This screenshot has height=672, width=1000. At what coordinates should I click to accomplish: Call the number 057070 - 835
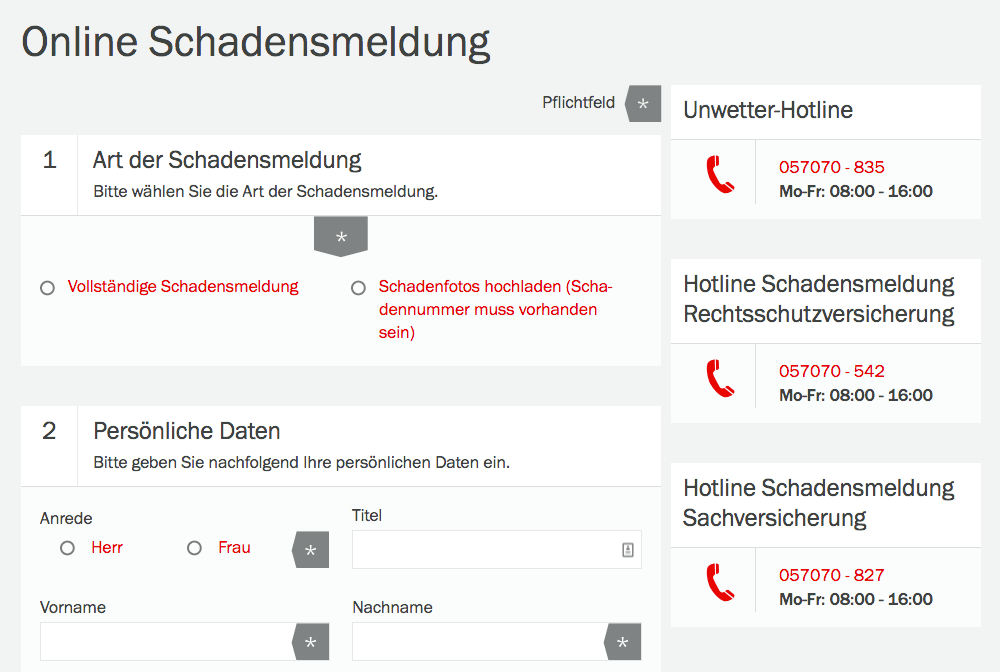click(x=832, y=167)
